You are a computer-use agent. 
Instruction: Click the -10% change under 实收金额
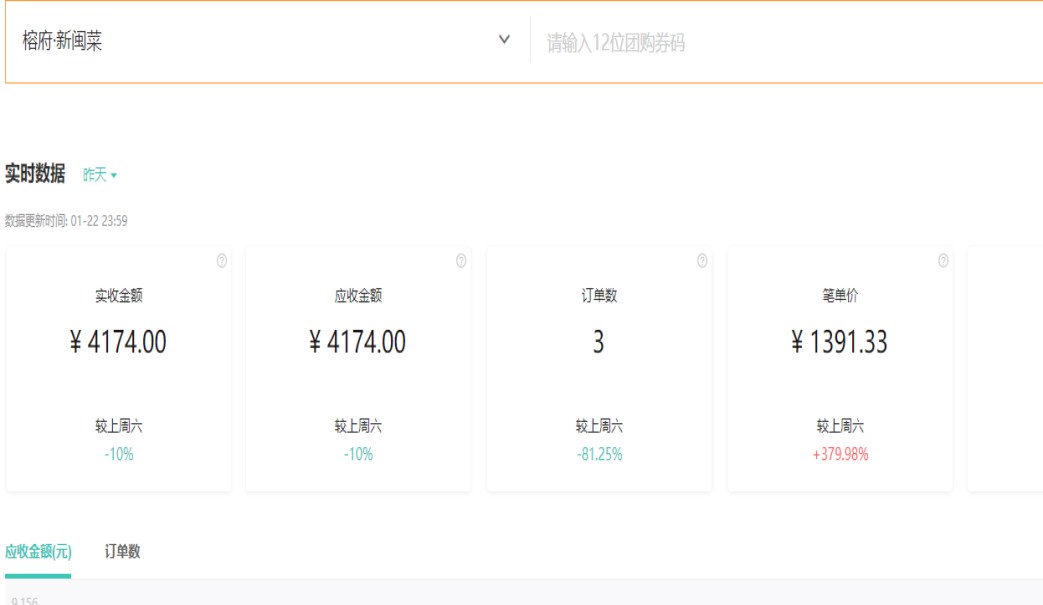coord(118,455)
